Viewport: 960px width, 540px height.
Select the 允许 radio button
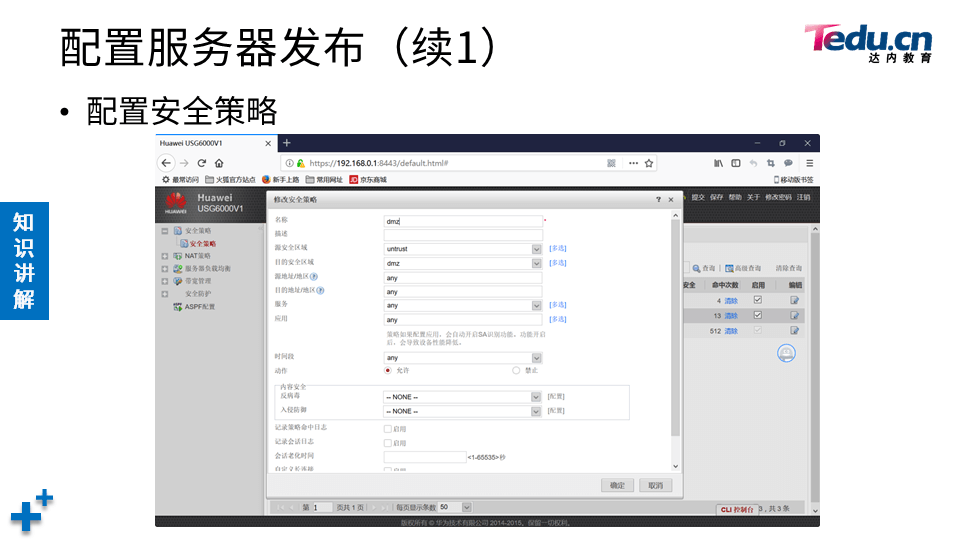pyautogui.click(x=388, y=370)
